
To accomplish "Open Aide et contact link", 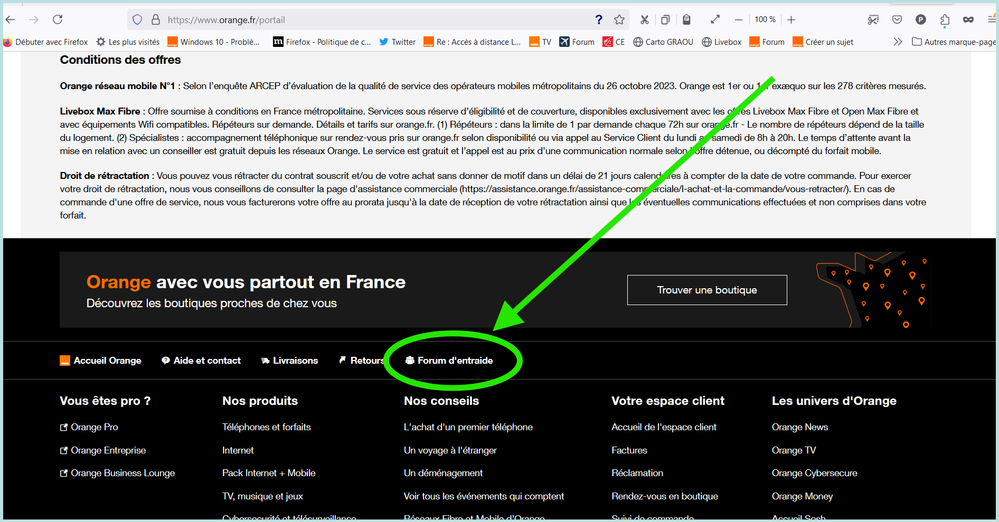I will coord(201,361).
